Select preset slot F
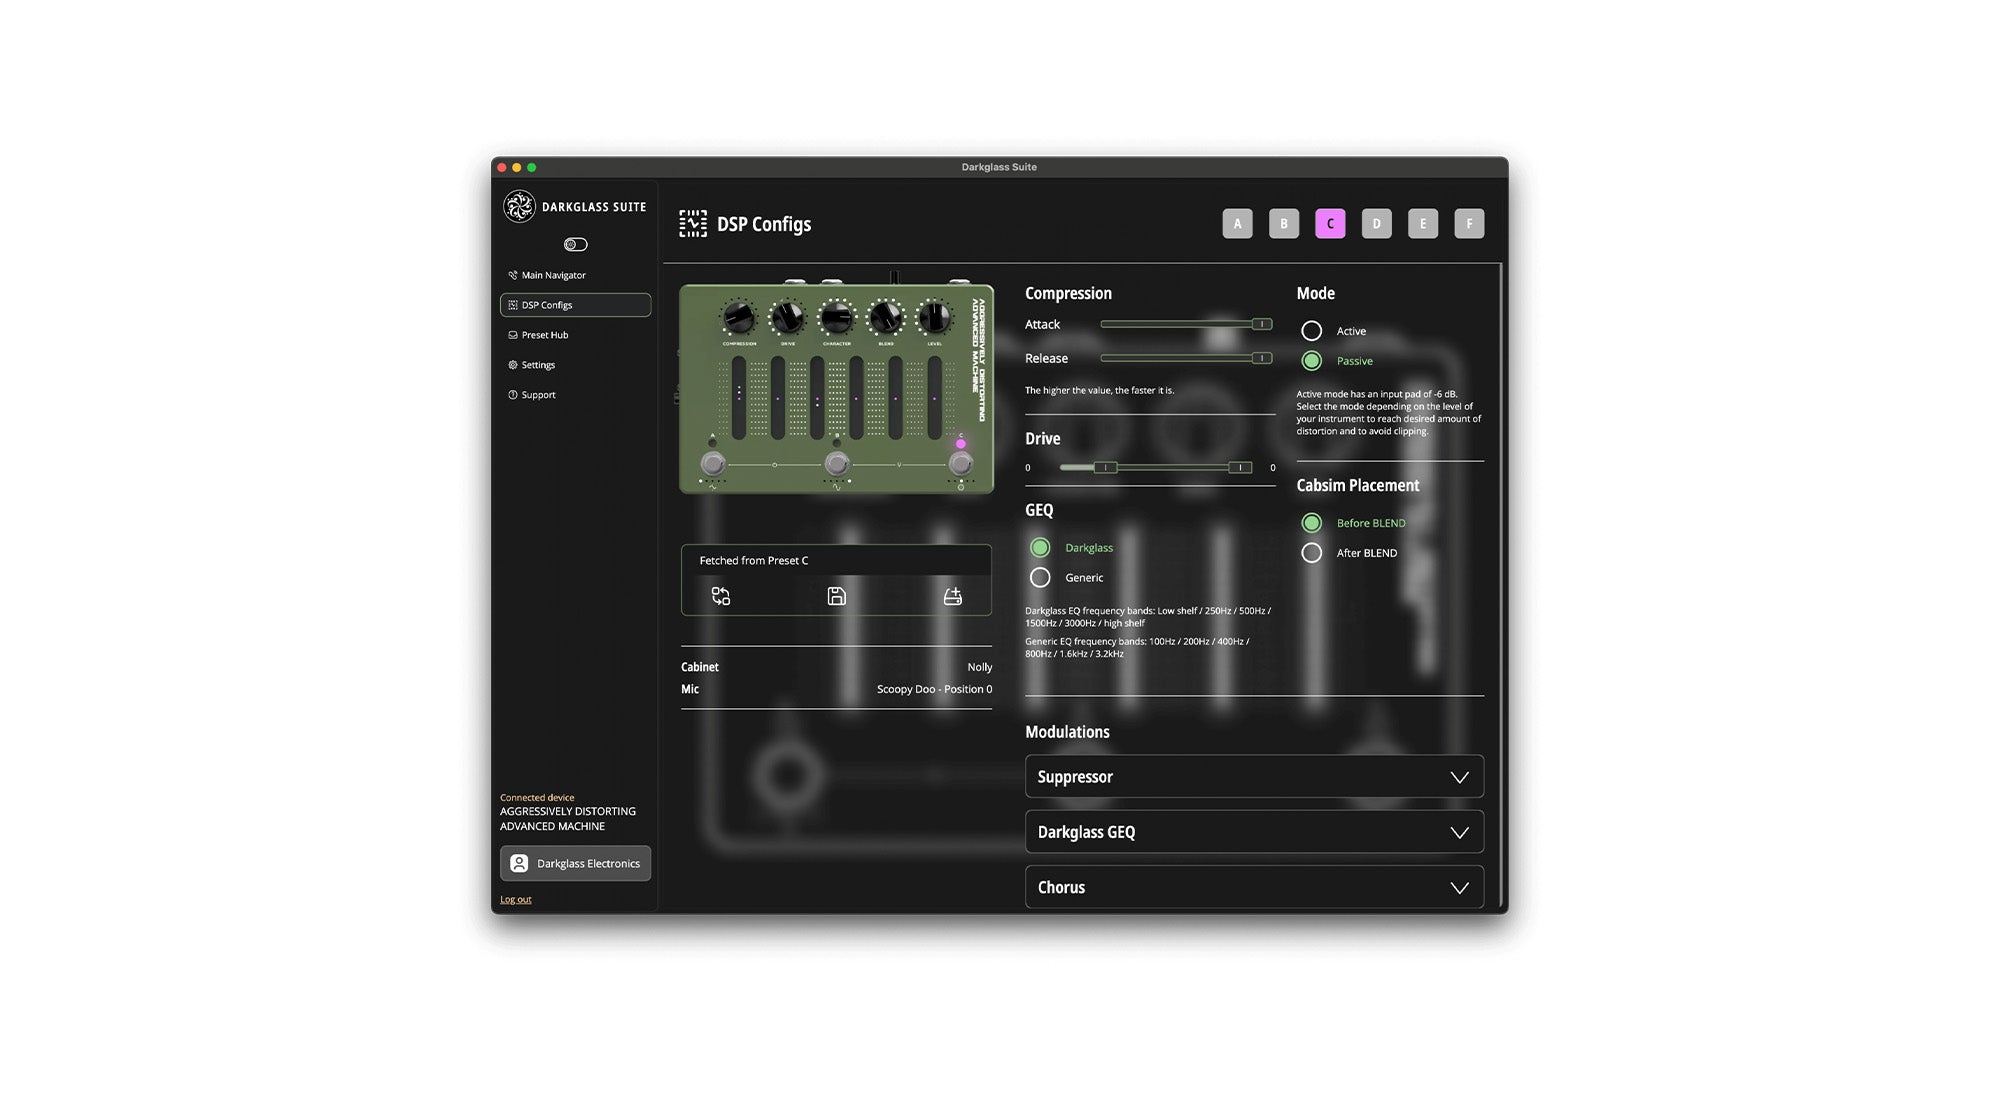This screenshot has width=2000, height=1100. [1469, 224]
